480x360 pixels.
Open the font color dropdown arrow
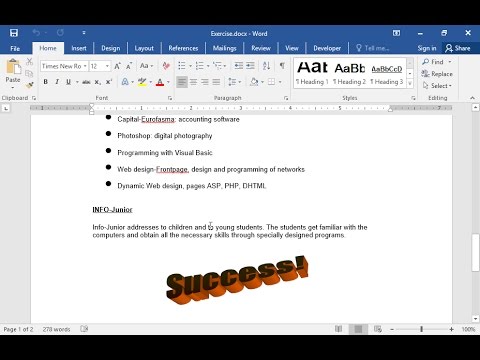(x=168, y=82)
